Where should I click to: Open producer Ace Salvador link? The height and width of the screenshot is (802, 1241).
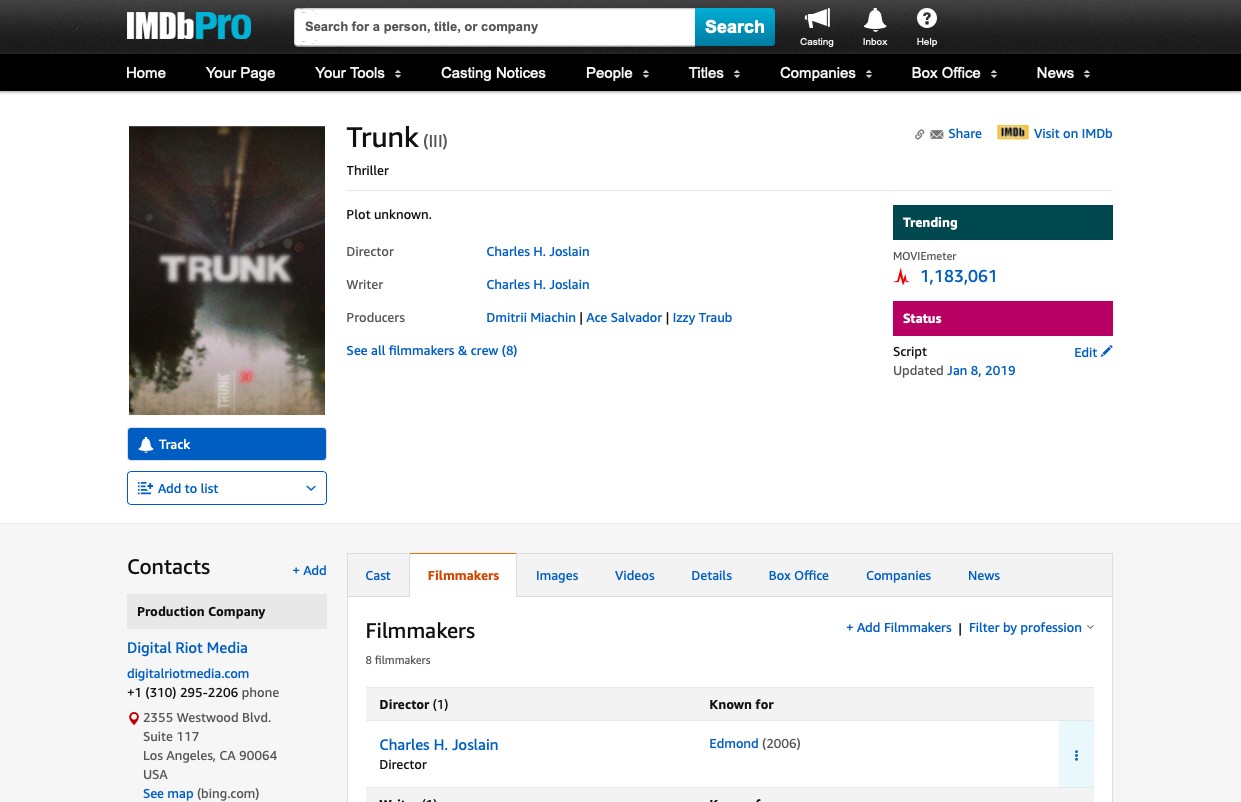click(x=624, y=318)
